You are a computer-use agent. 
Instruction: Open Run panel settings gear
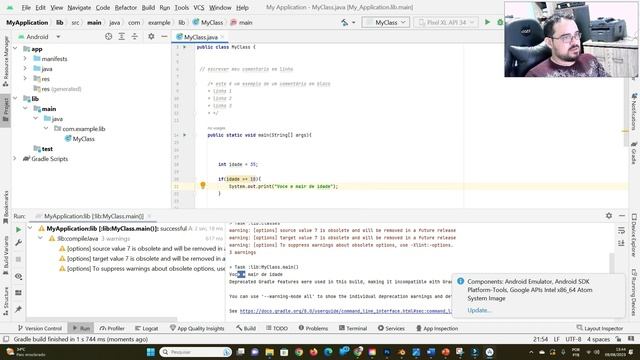(x=609, y=216)
